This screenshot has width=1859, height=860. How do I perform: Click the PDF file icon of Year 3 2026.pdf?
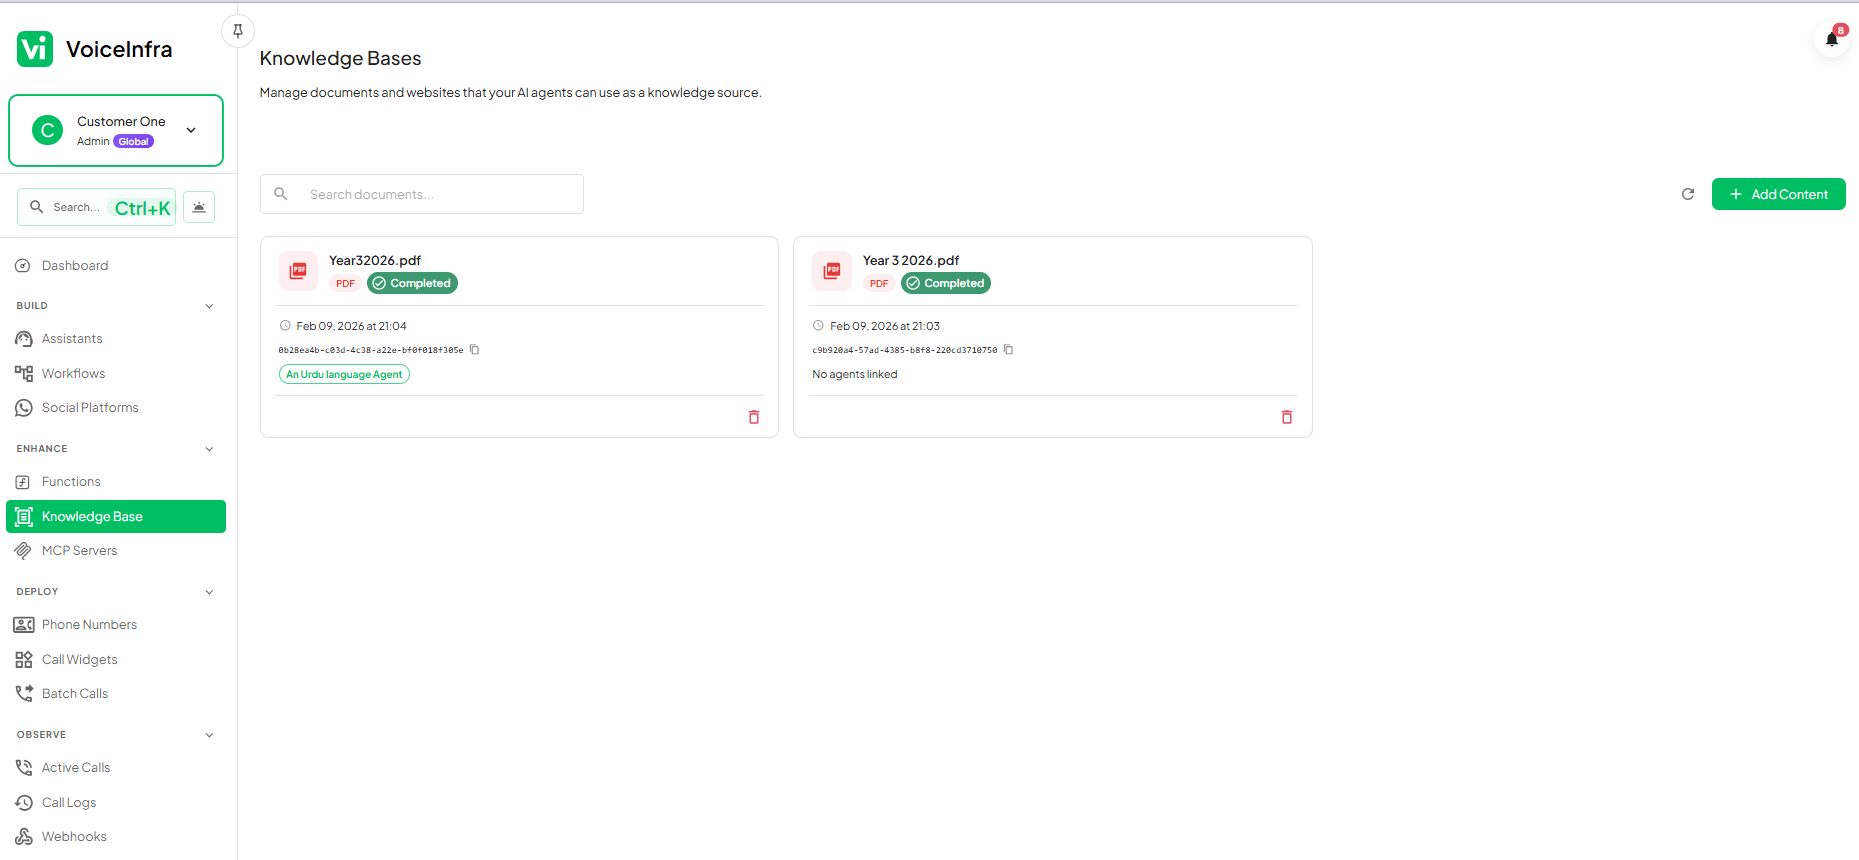[832, 271]
